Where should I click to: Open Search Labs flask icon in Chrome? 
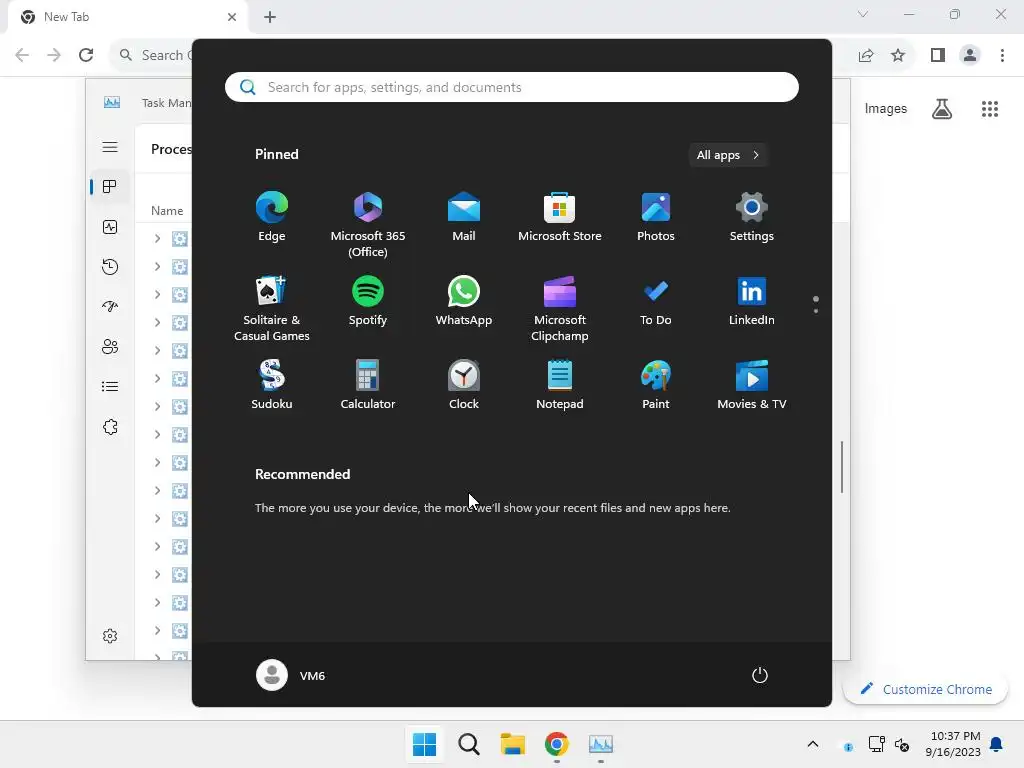tap(942, 108)
